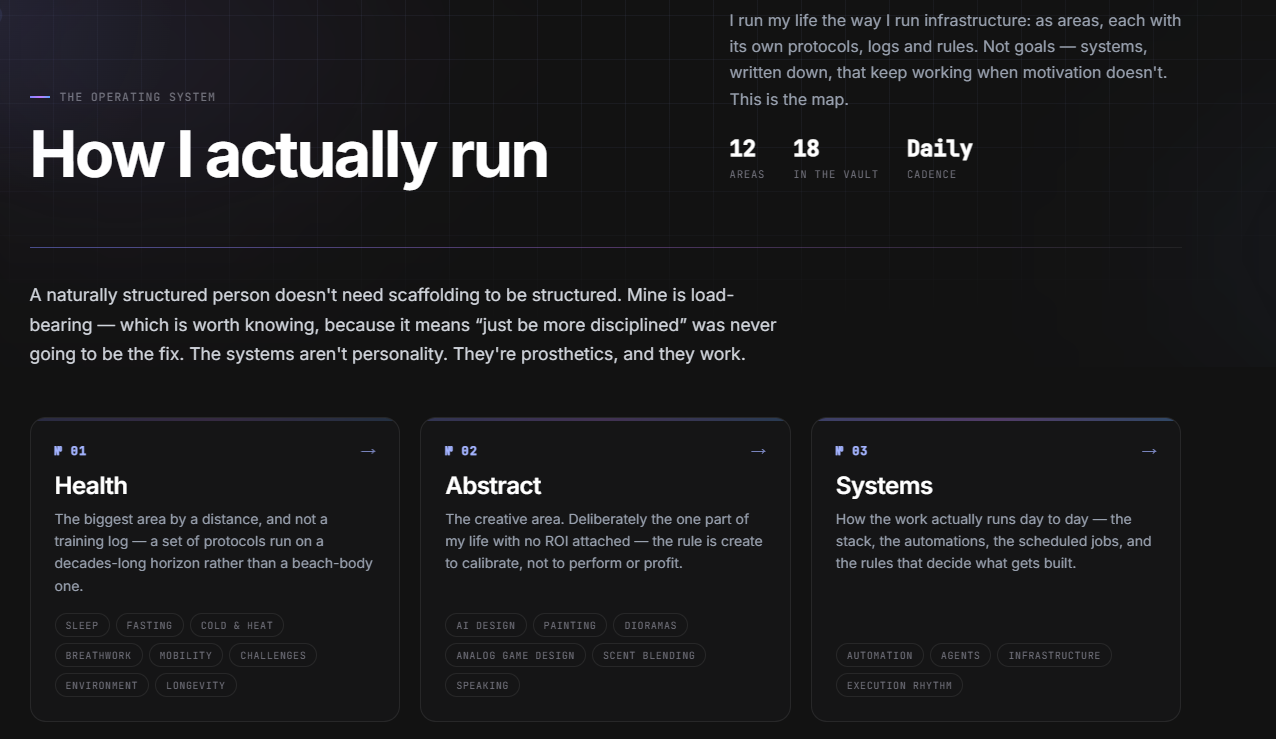
Task: Open the Abstract card arrow
Action: 758,451
